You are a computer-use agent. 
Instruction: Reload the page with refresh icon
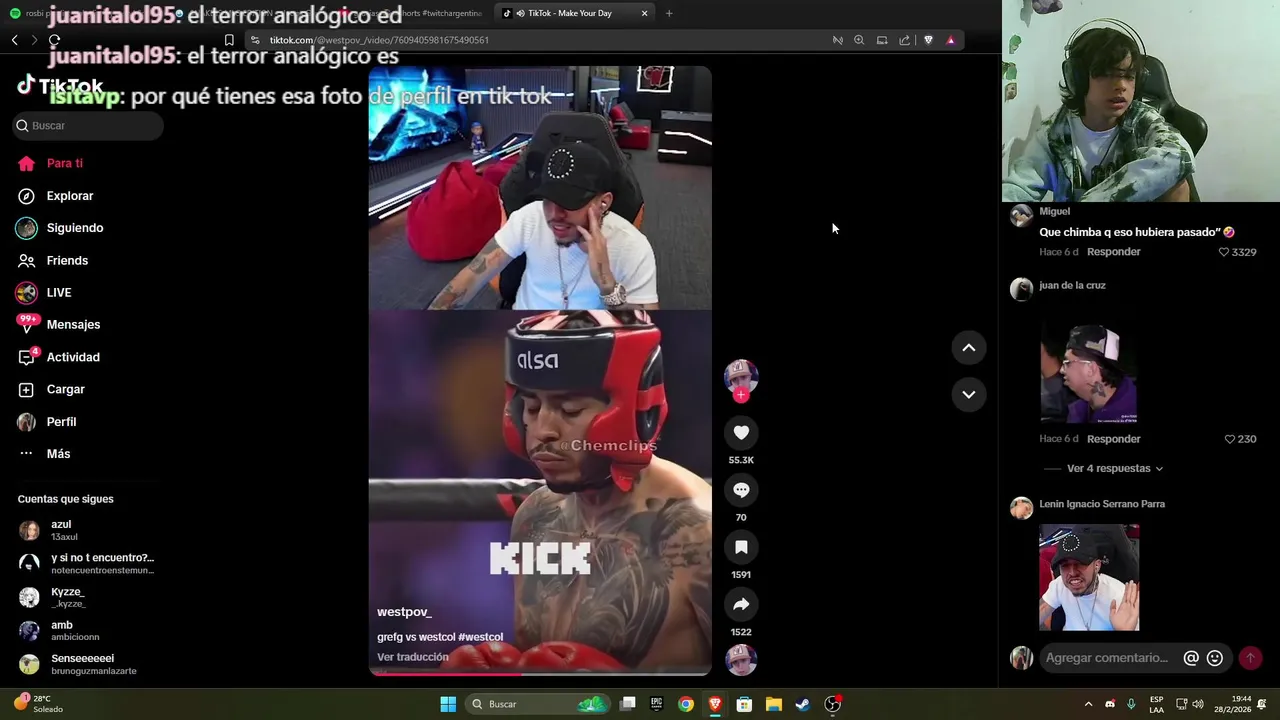[54, 40]
